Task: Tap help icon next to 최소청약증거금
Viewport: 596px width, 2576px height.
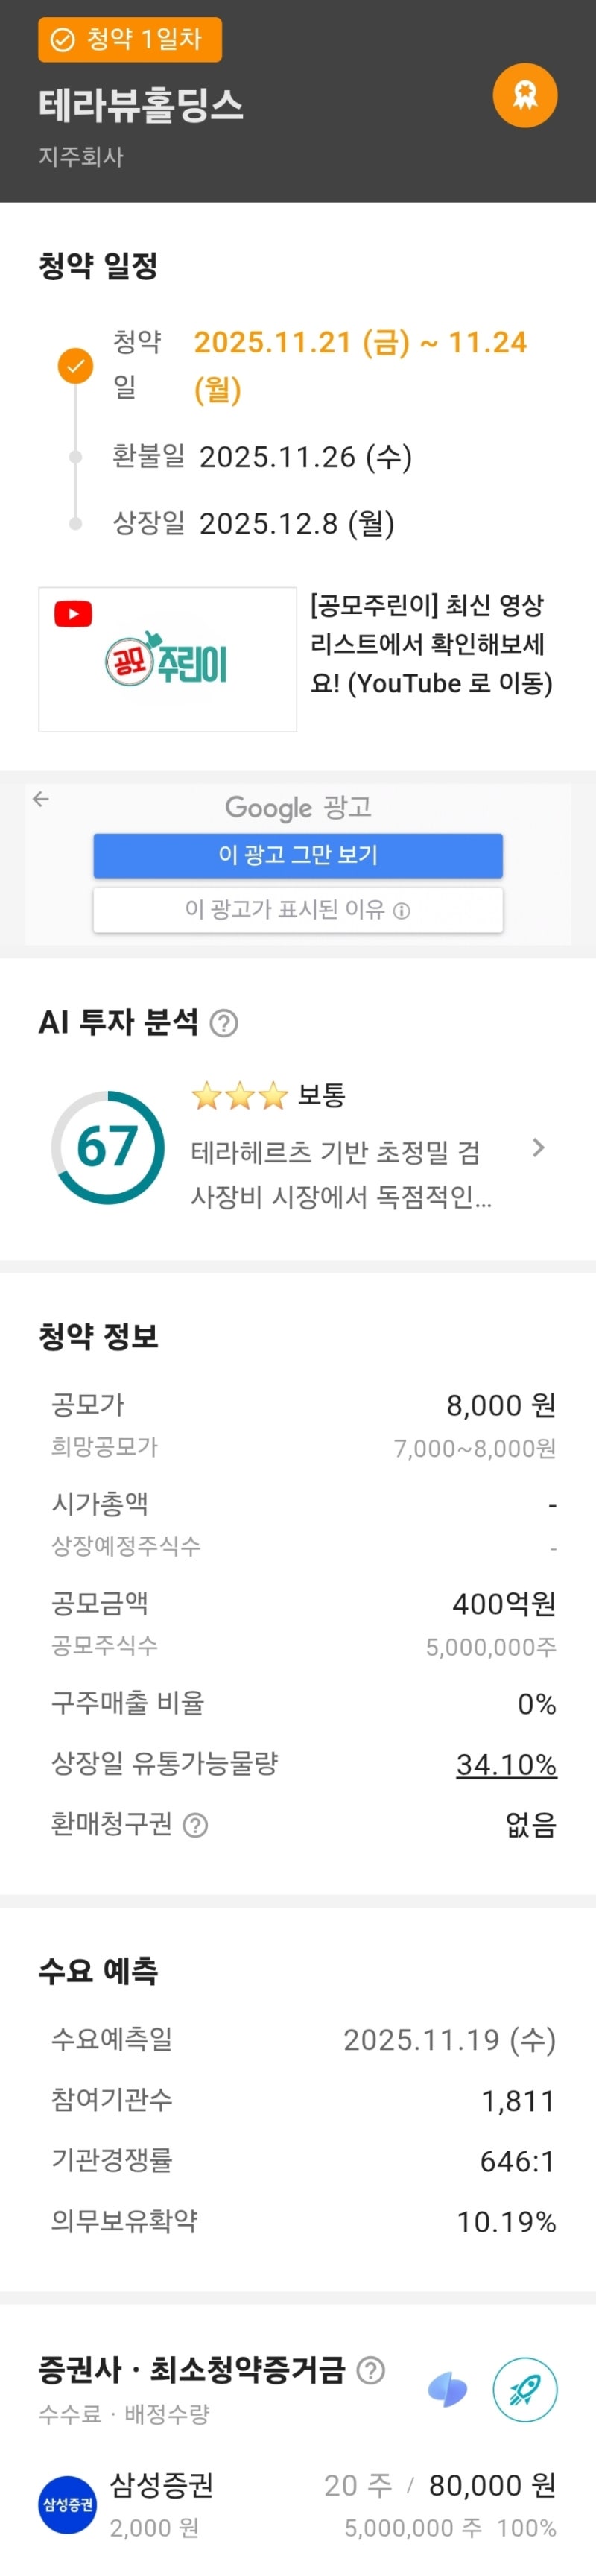Action: [x=371, y=2370]
